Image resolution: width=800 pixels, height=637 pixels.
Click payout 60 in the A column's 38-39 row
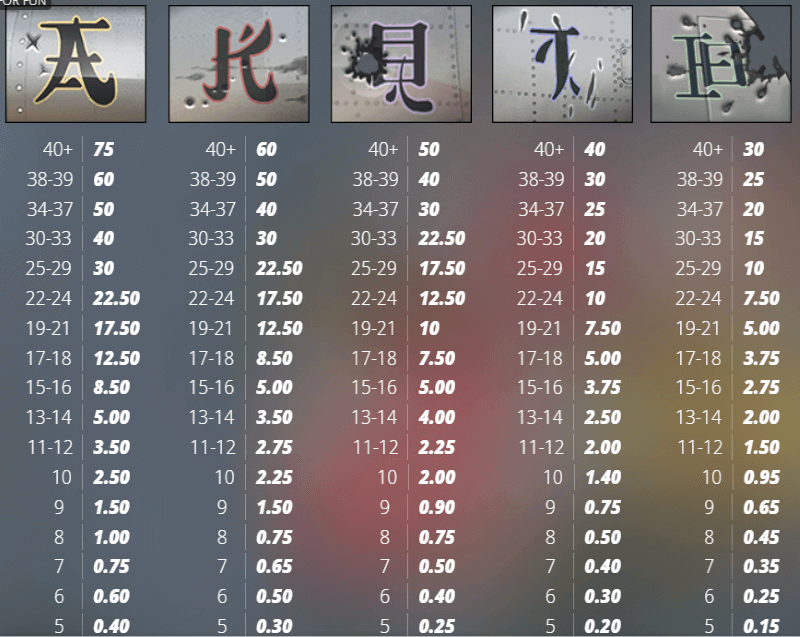(x=104, y=180)
